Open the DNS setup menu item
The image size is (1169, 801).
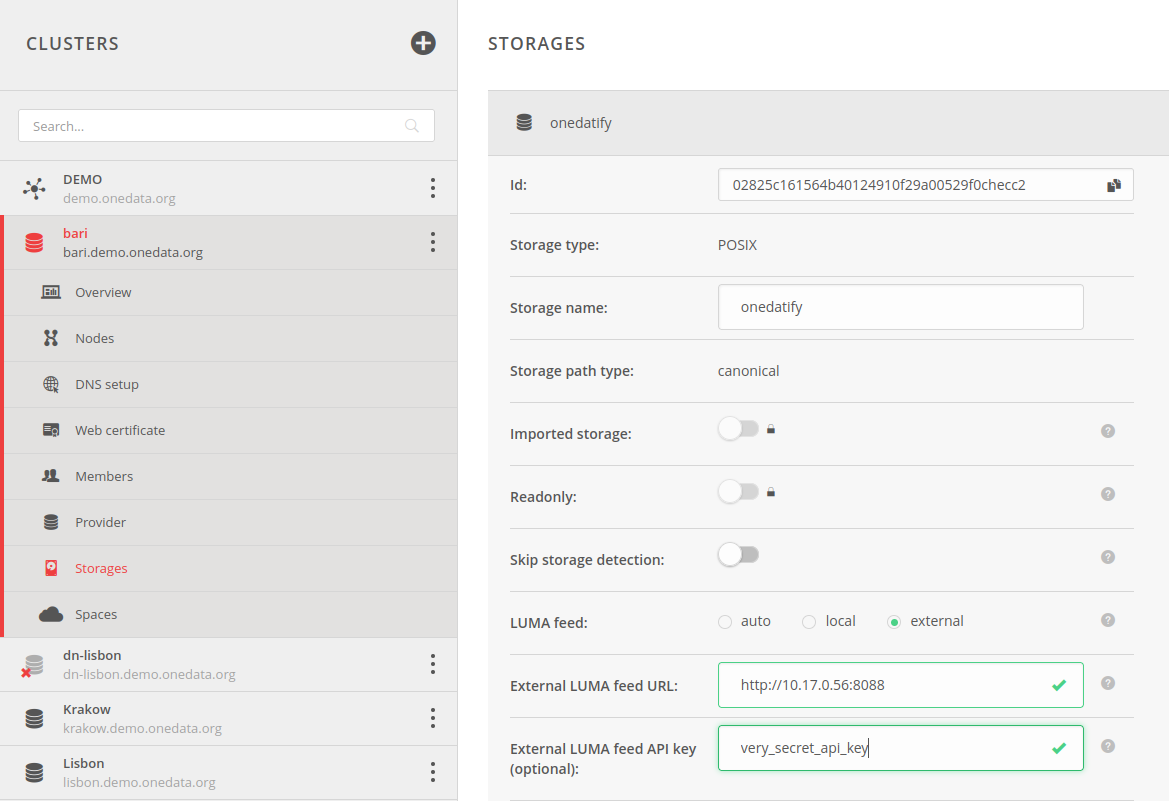(231, 385)
